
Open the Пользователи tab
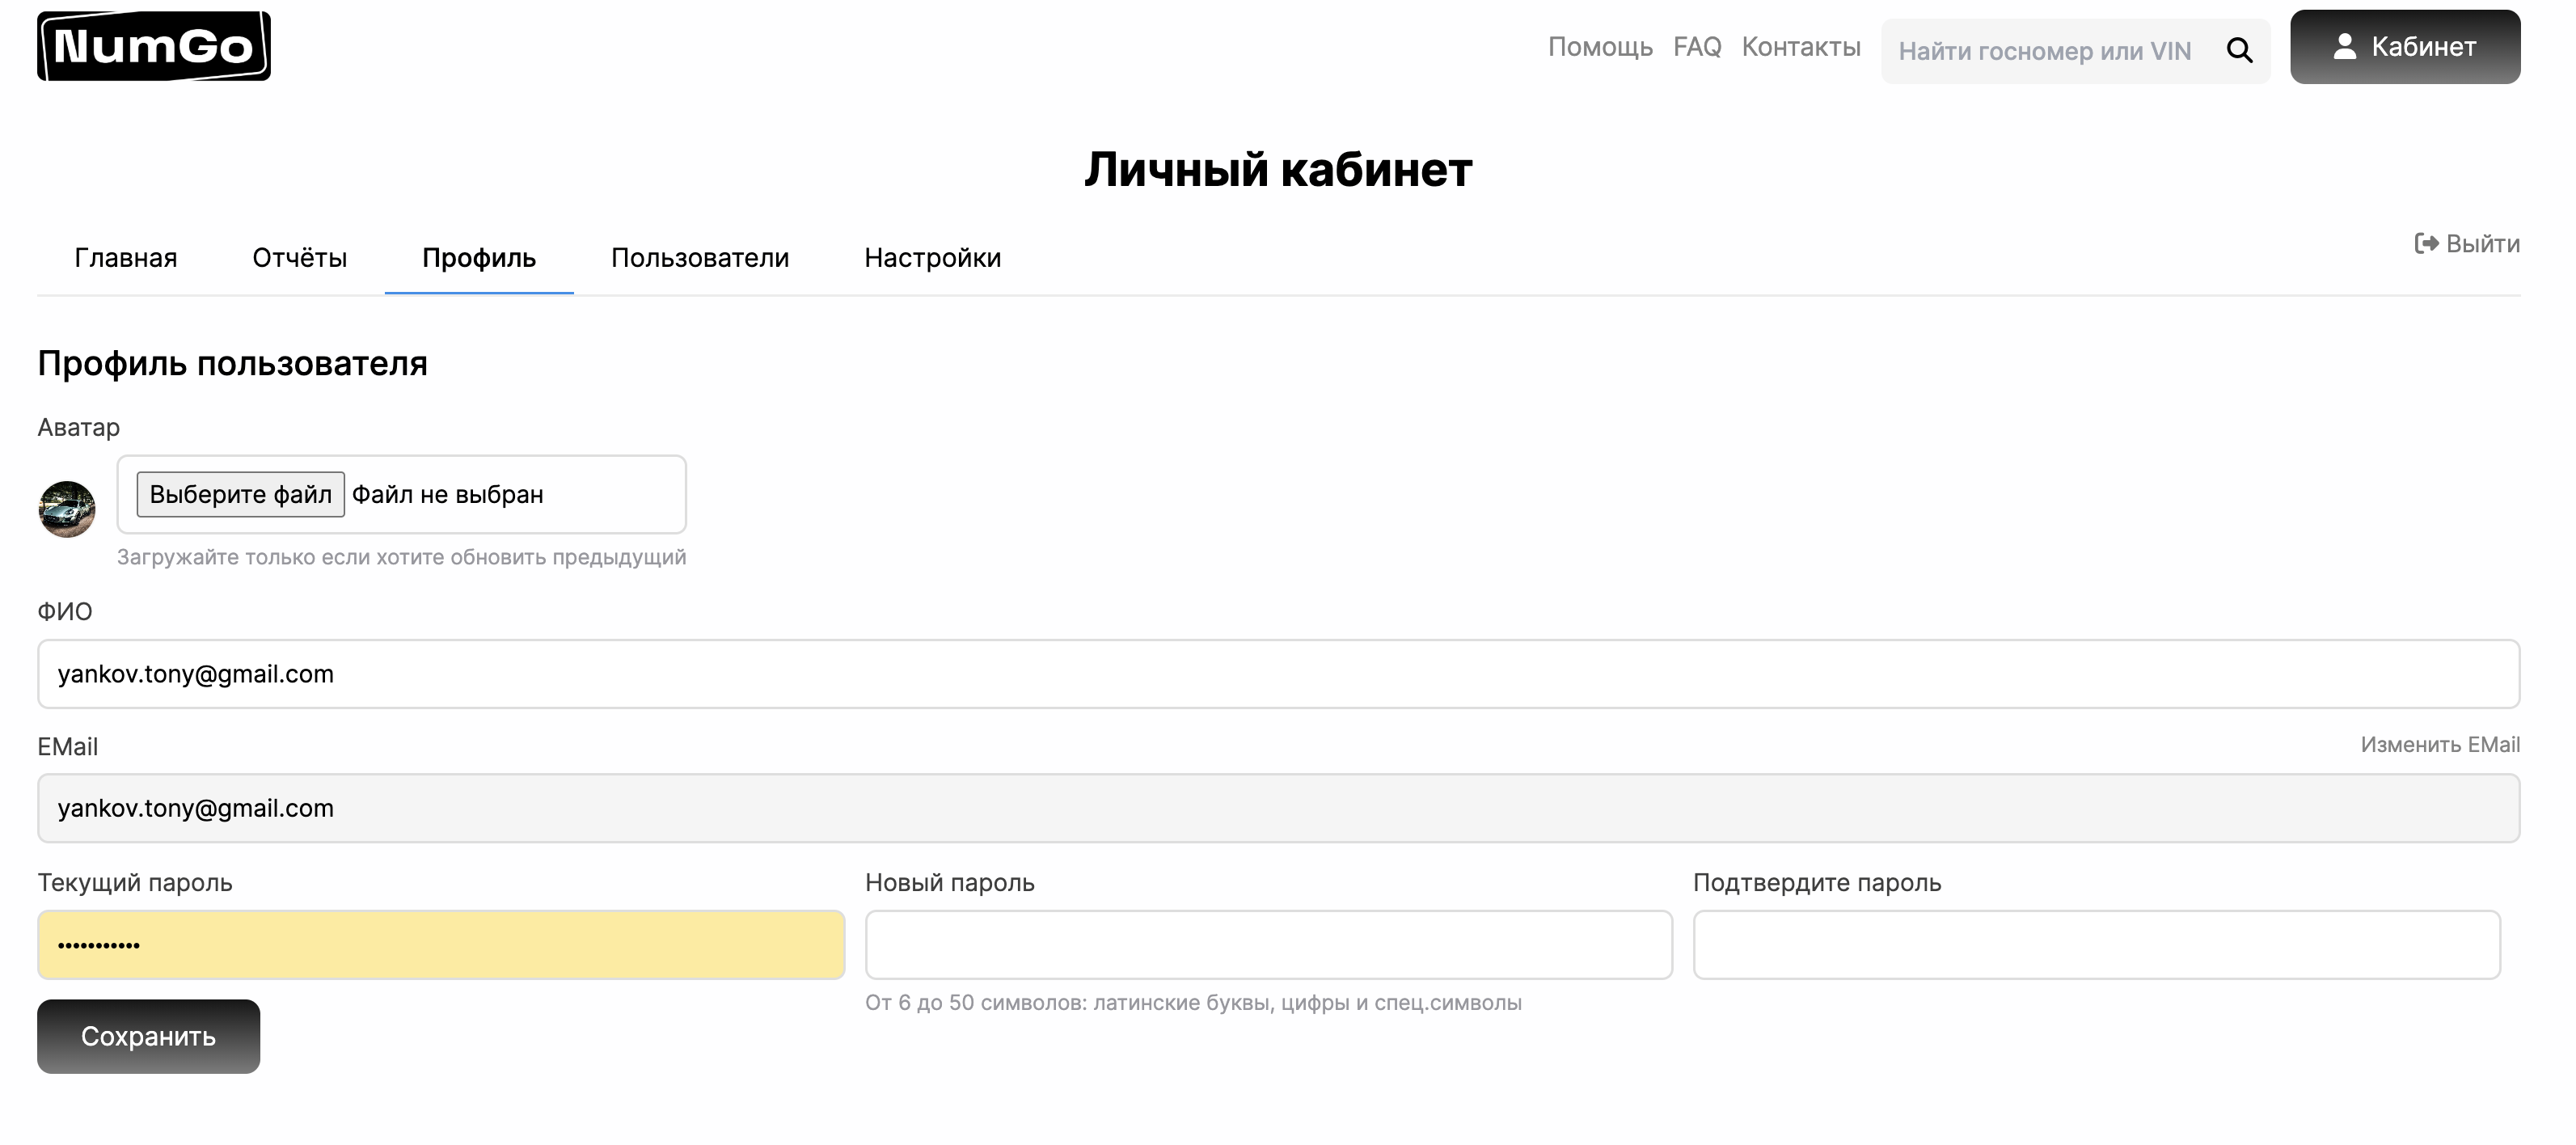click(700, 258)
